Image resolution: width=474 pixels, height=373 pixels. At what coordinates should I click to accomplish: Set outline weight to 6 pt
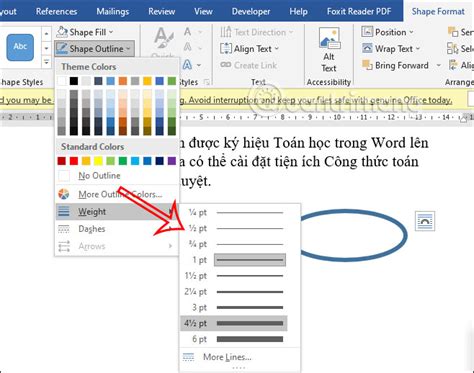234,339
